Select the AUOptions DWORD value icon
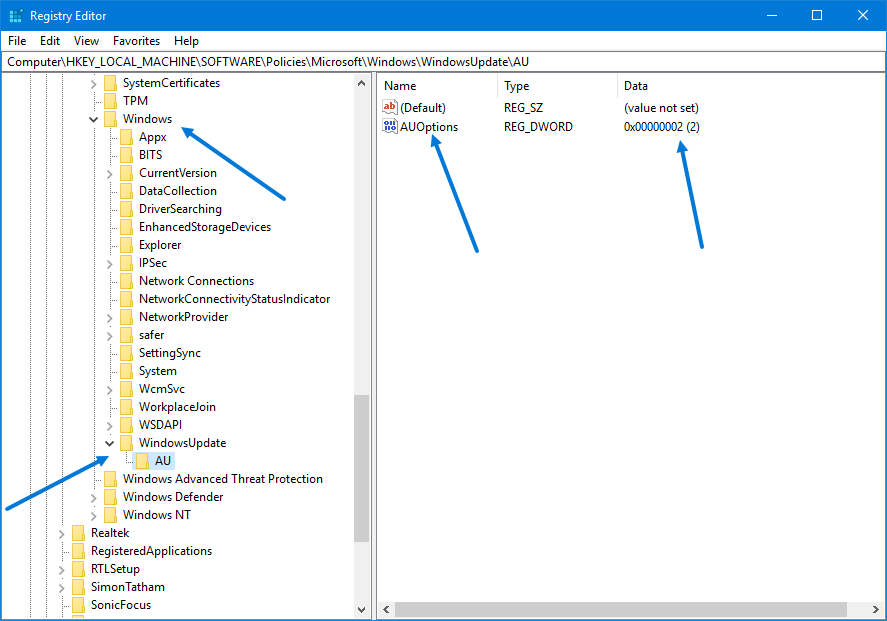 coord(390,126)
